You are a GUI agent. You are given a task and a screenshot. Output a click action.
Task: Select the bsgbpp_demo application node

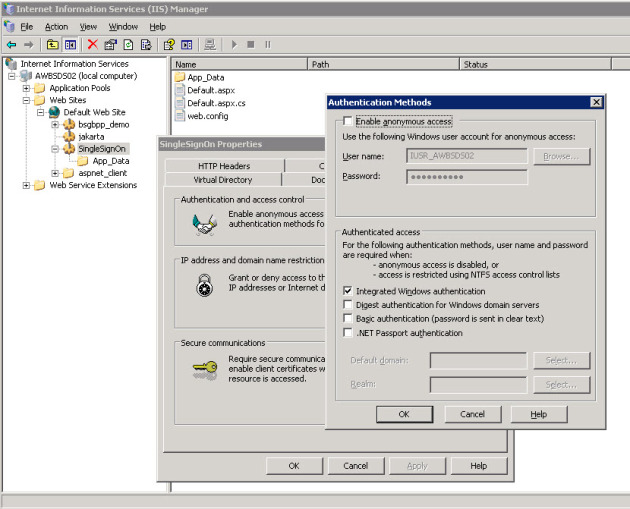(x=104, y=125)
